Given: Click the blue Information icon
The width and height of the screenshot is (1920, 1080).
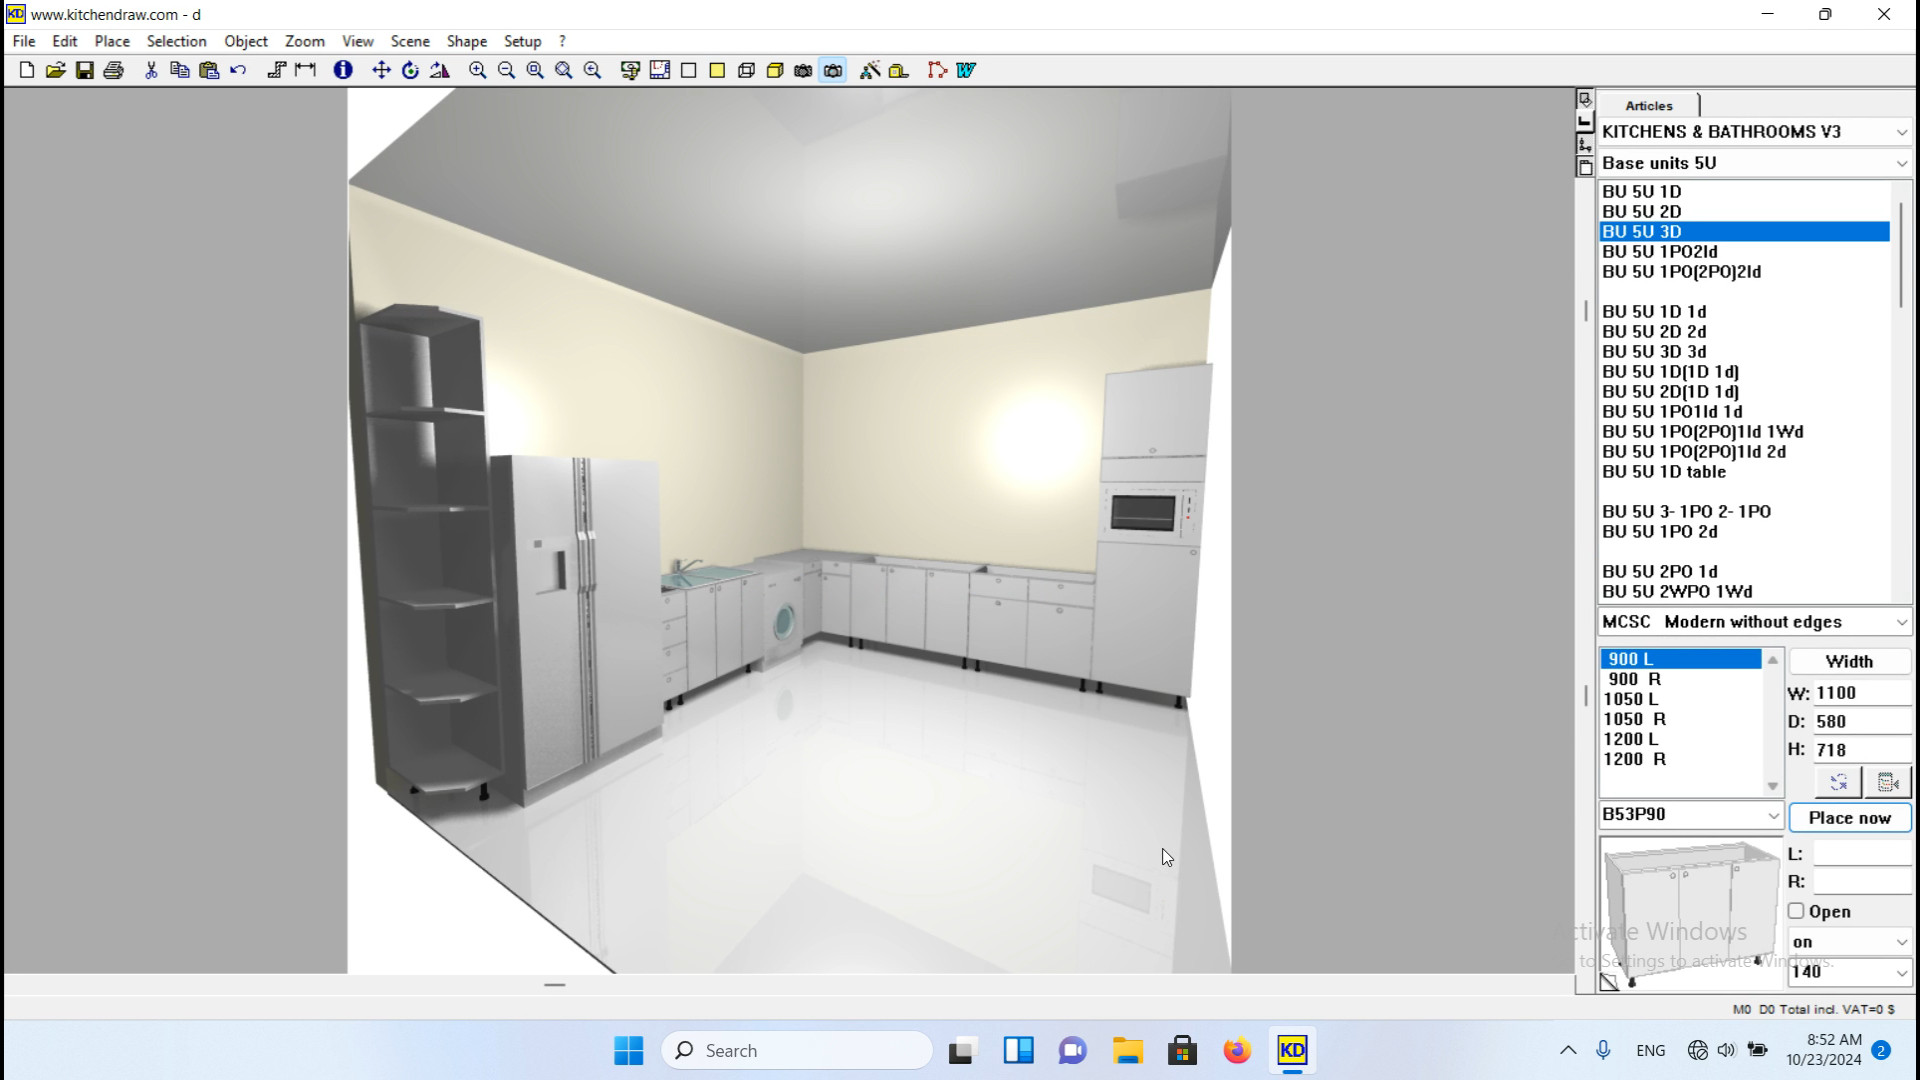Looking at the screenshot, I should tap(343, 70).
